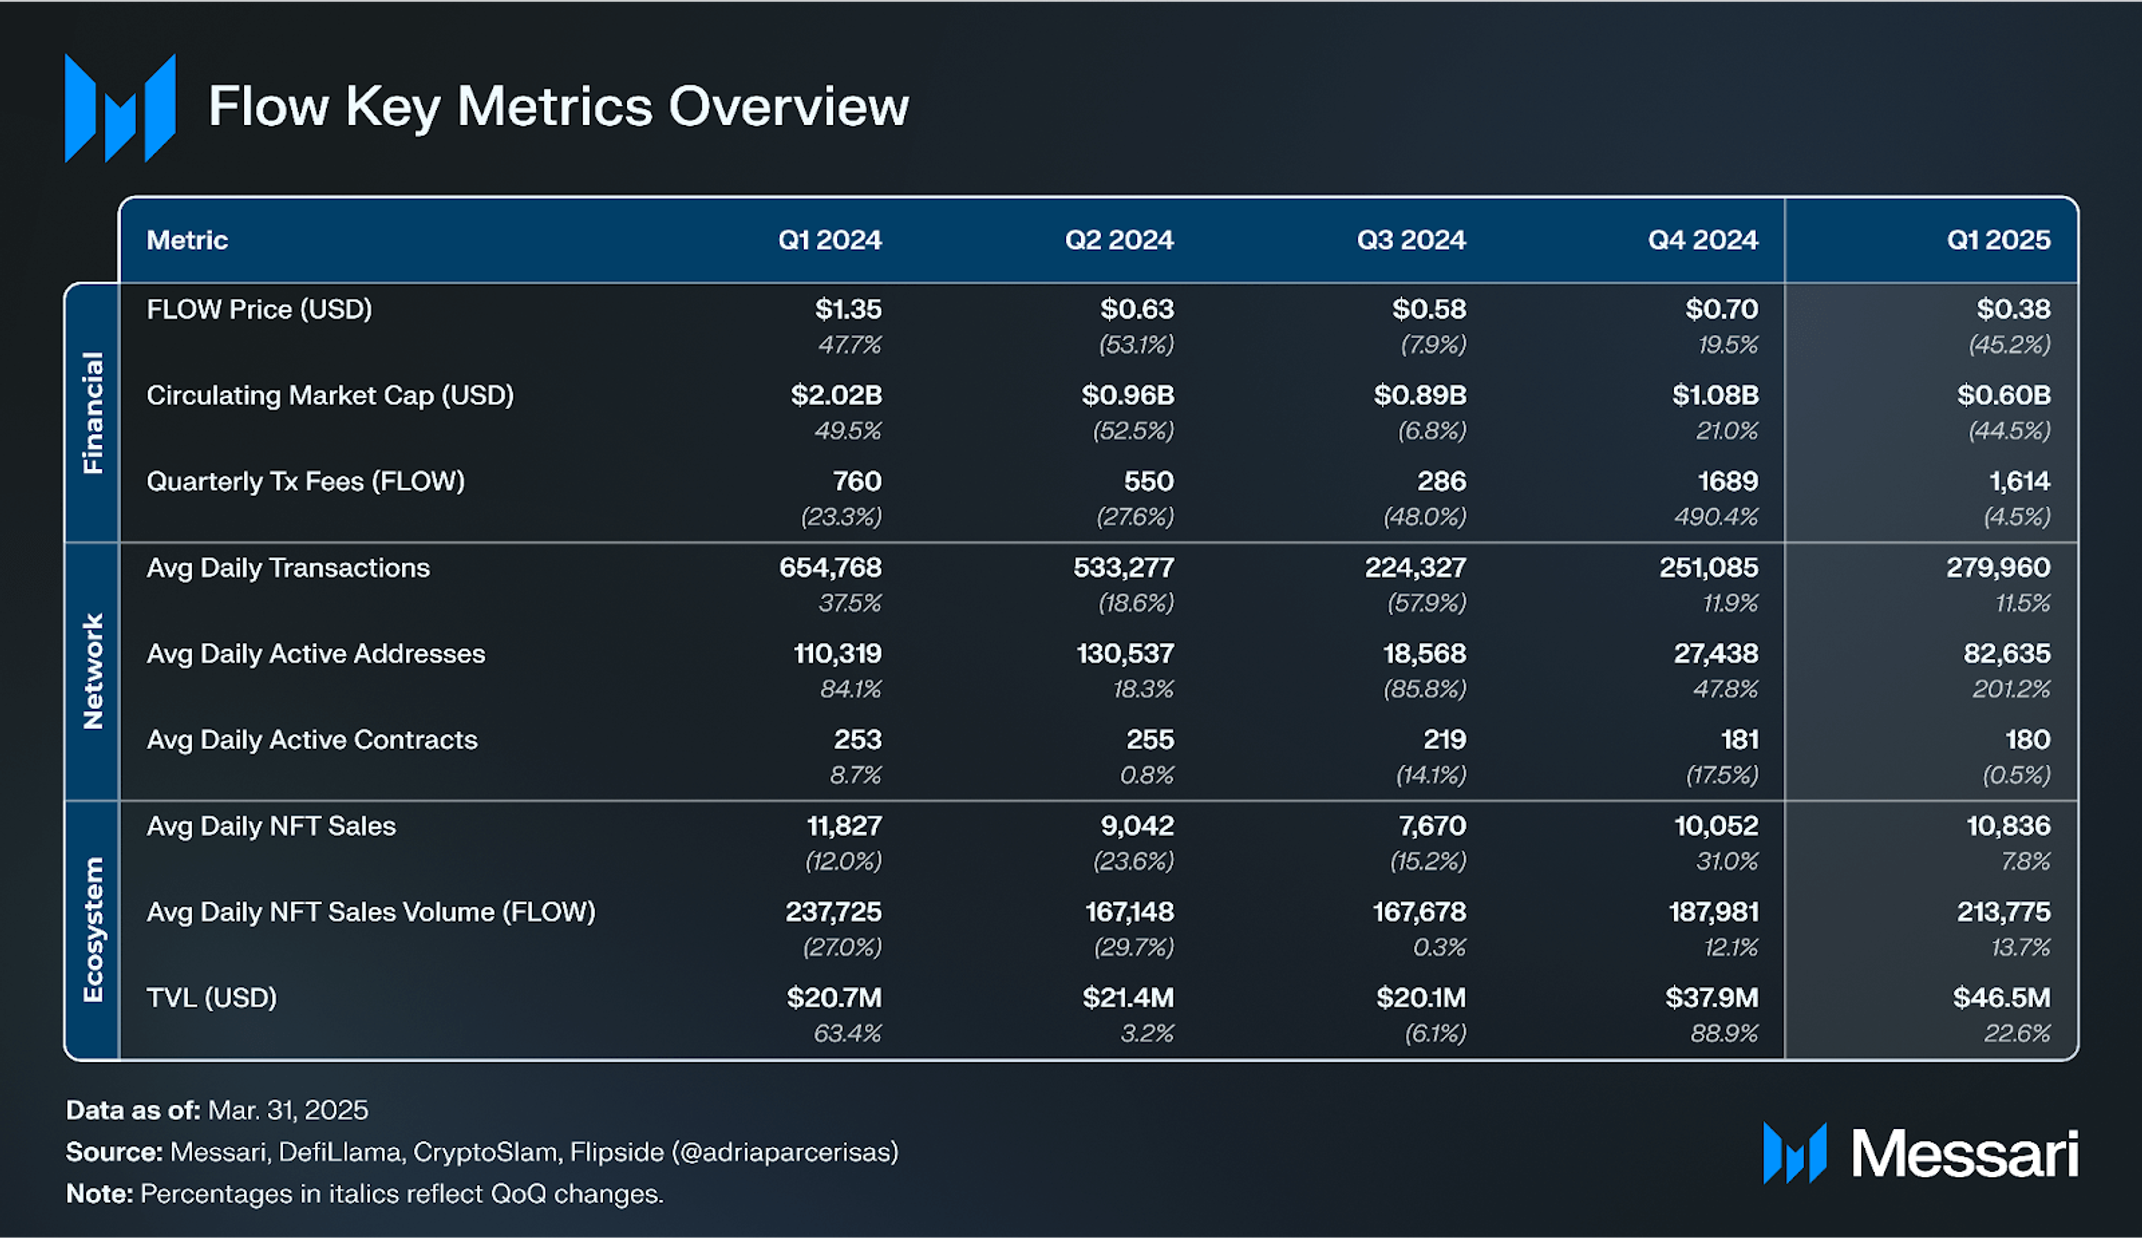Click the '110,319' active addresses value

click(x=837, y=654)
